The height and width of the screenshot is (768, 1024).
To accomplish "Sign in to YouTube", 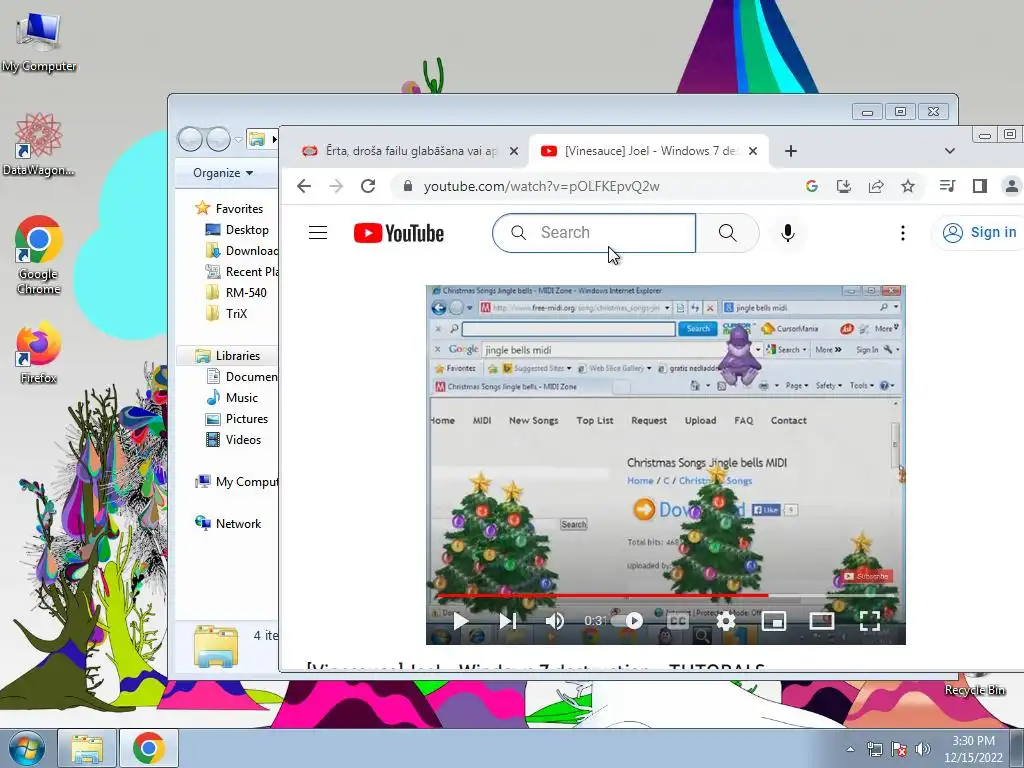I will pyautogui.click(x=979, y=232).
